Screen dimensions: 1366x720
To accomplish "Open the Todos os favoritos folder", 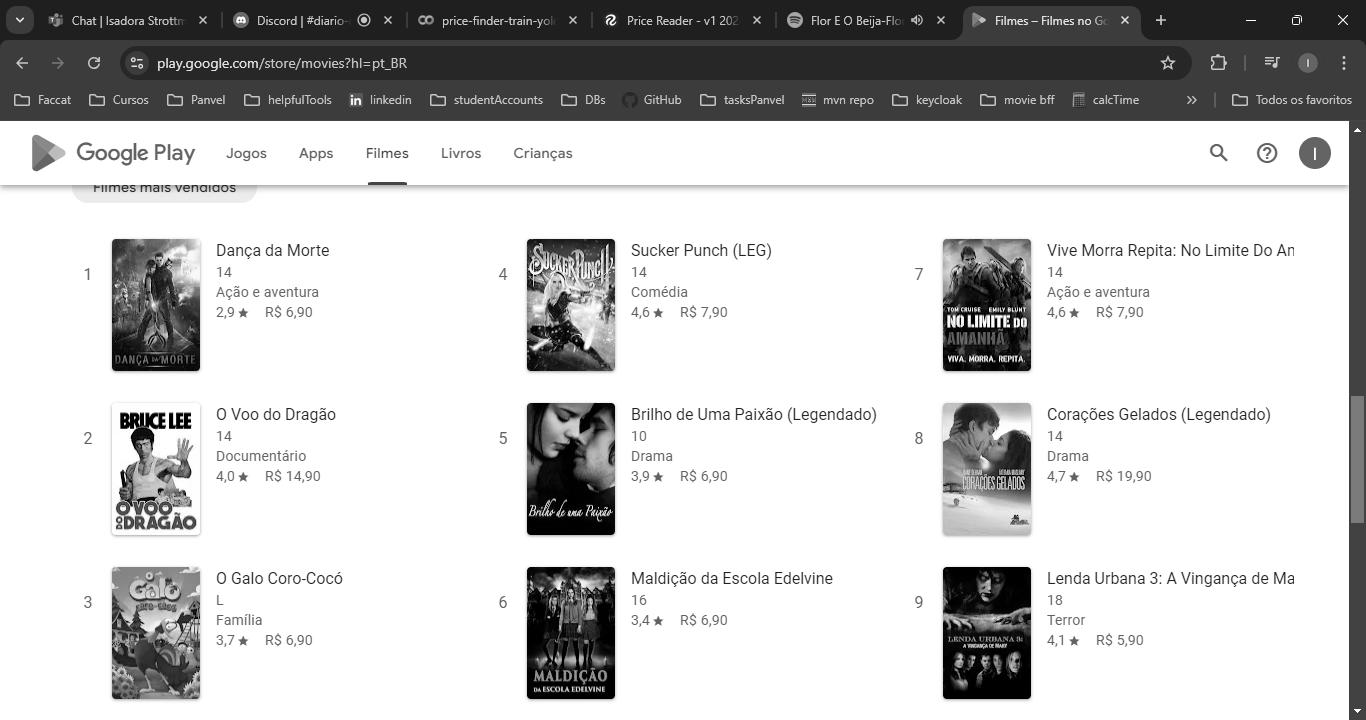I will 1292,100.
